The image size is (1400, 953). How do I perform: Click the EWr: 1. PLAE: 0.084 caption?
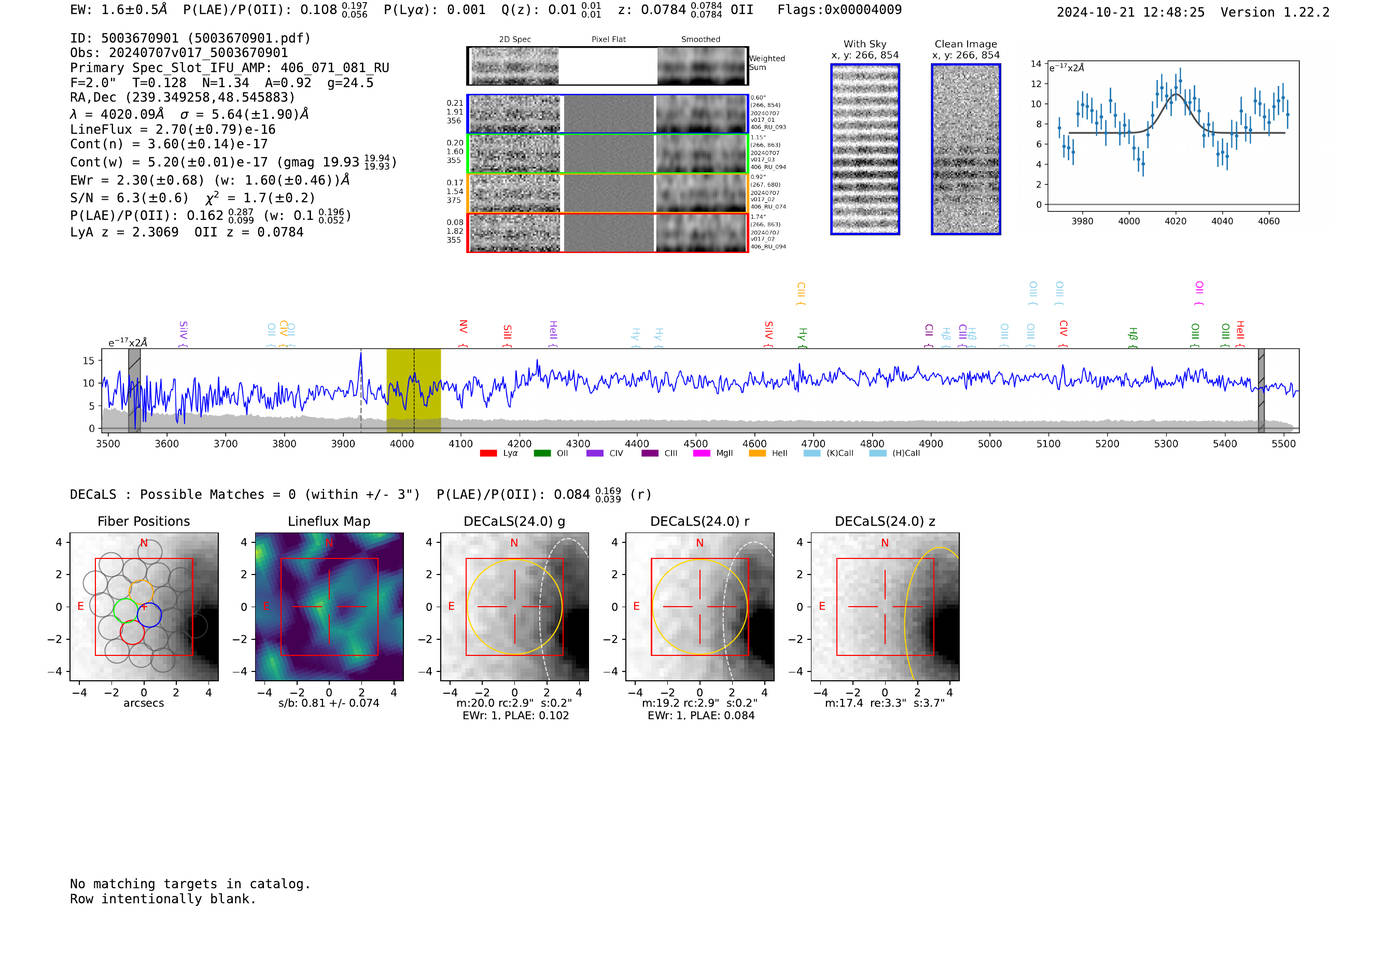point(701,715)
